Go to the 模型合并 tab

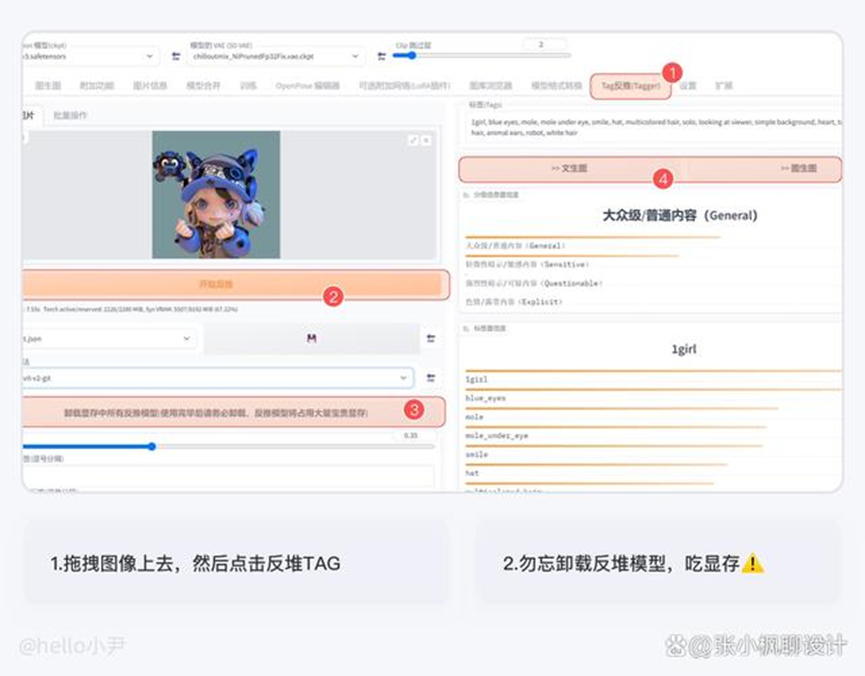[203, 86]
